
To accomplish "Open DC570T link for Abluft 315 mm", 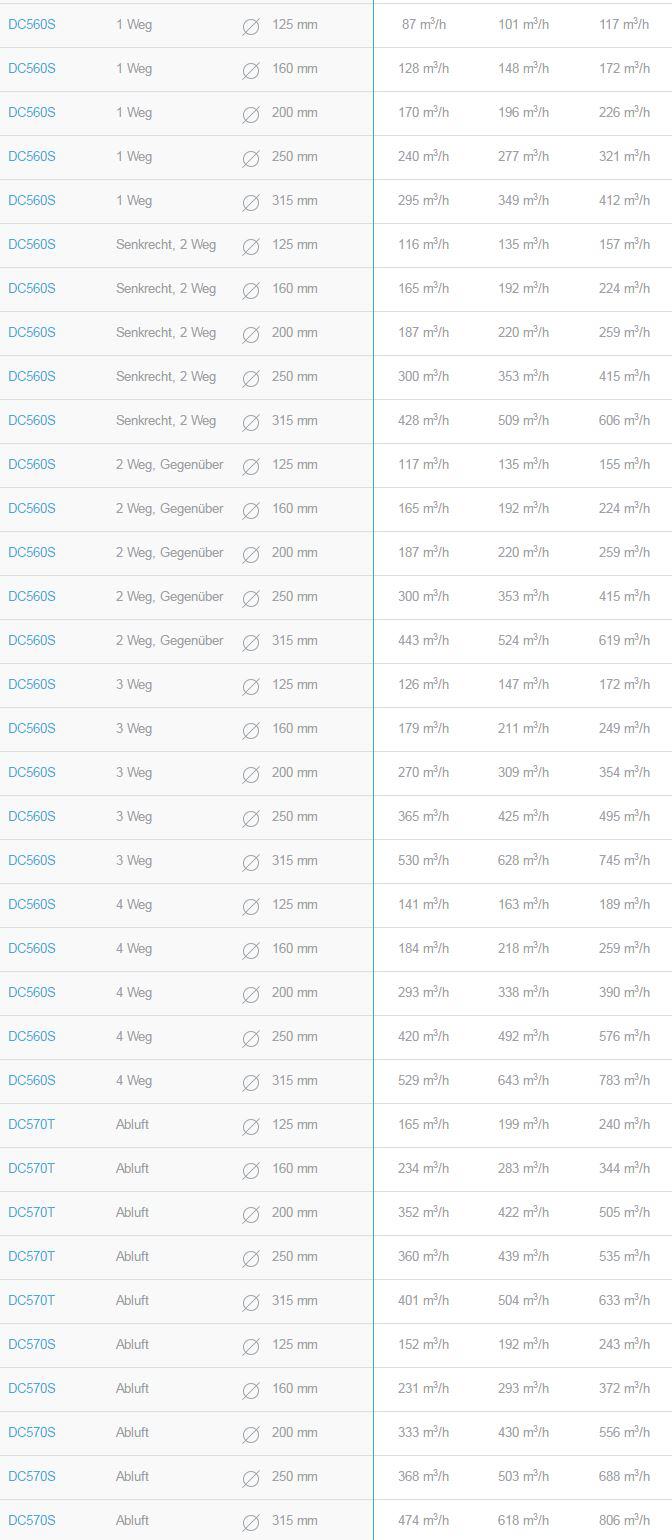I will [32, 1300].
